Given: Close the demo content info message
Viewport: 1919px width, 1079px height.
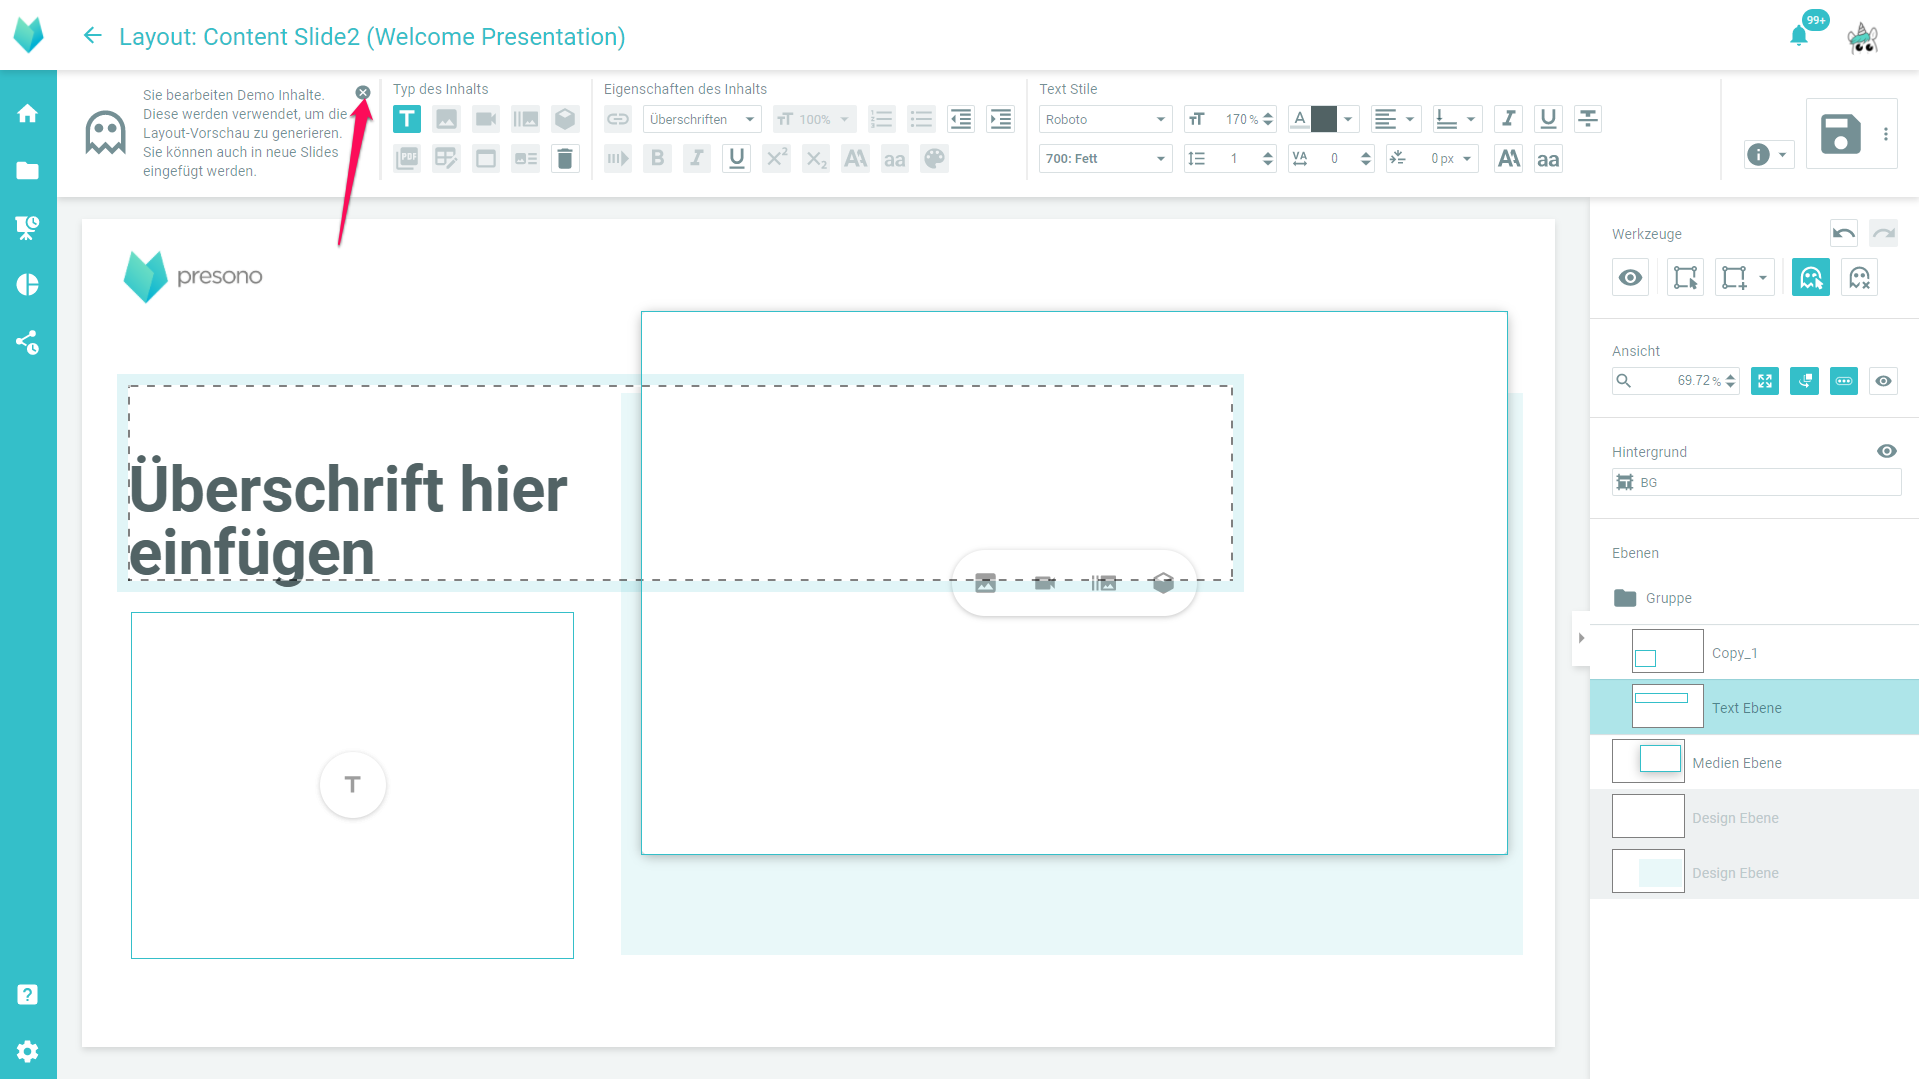Looking at the screenshot, I should 363,92.
